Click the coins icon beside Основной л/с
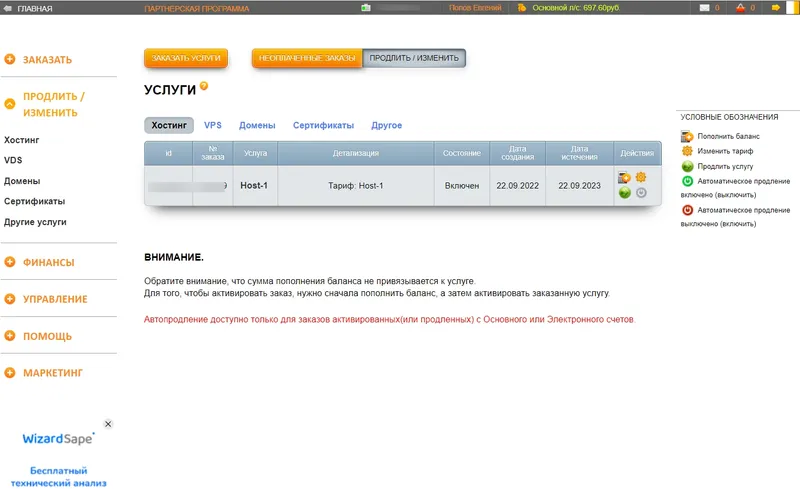Image resolution: width=800 pixels, height=489 pixels. pyautogui.click(x=521, y=8)
